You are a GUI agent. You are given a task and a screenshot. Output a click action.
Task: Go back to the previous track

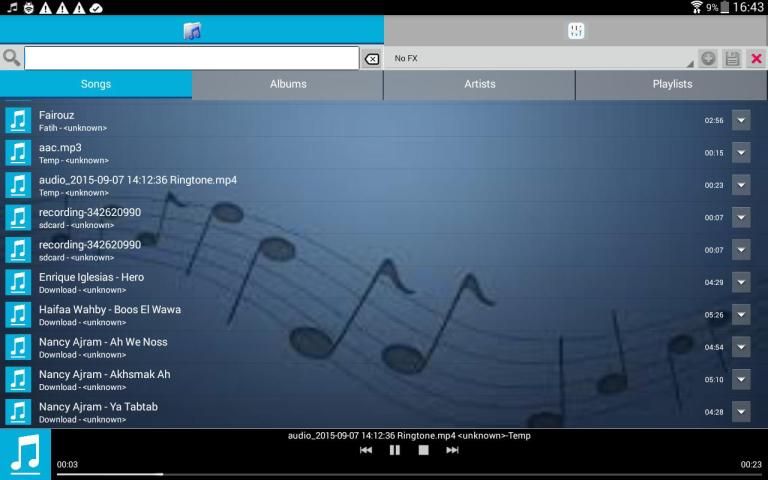pyautogui.click(x=366, y=450)
